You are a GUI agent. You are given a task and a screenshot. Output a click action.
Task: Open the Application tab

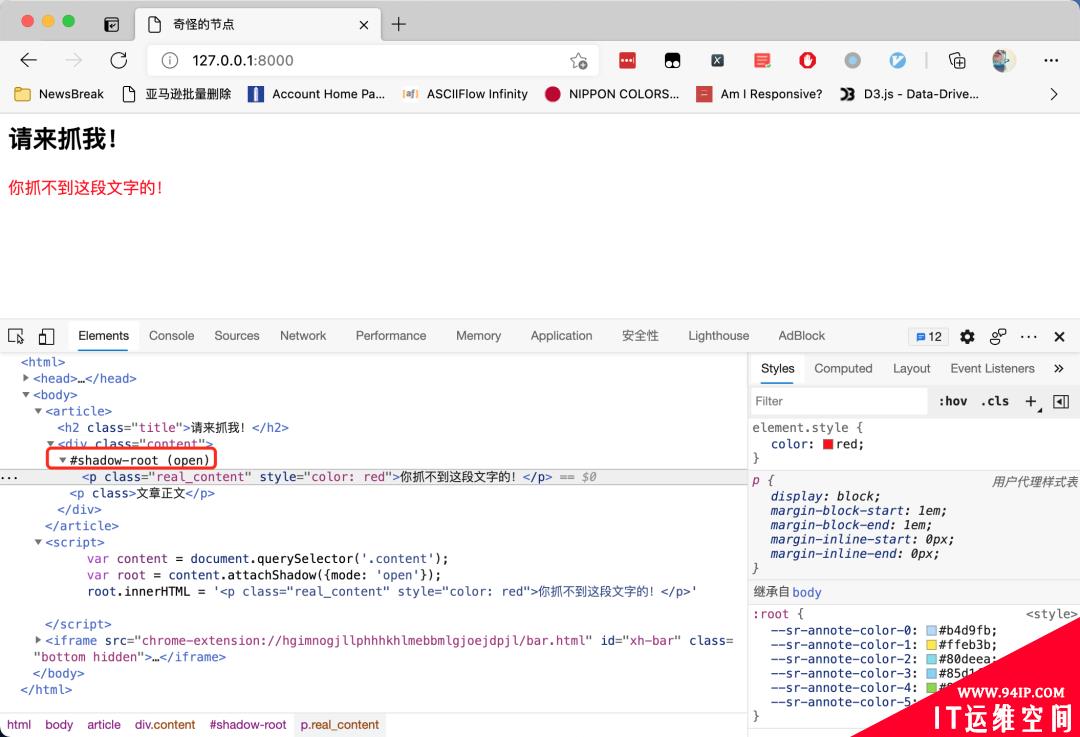[x=561, y=336]
